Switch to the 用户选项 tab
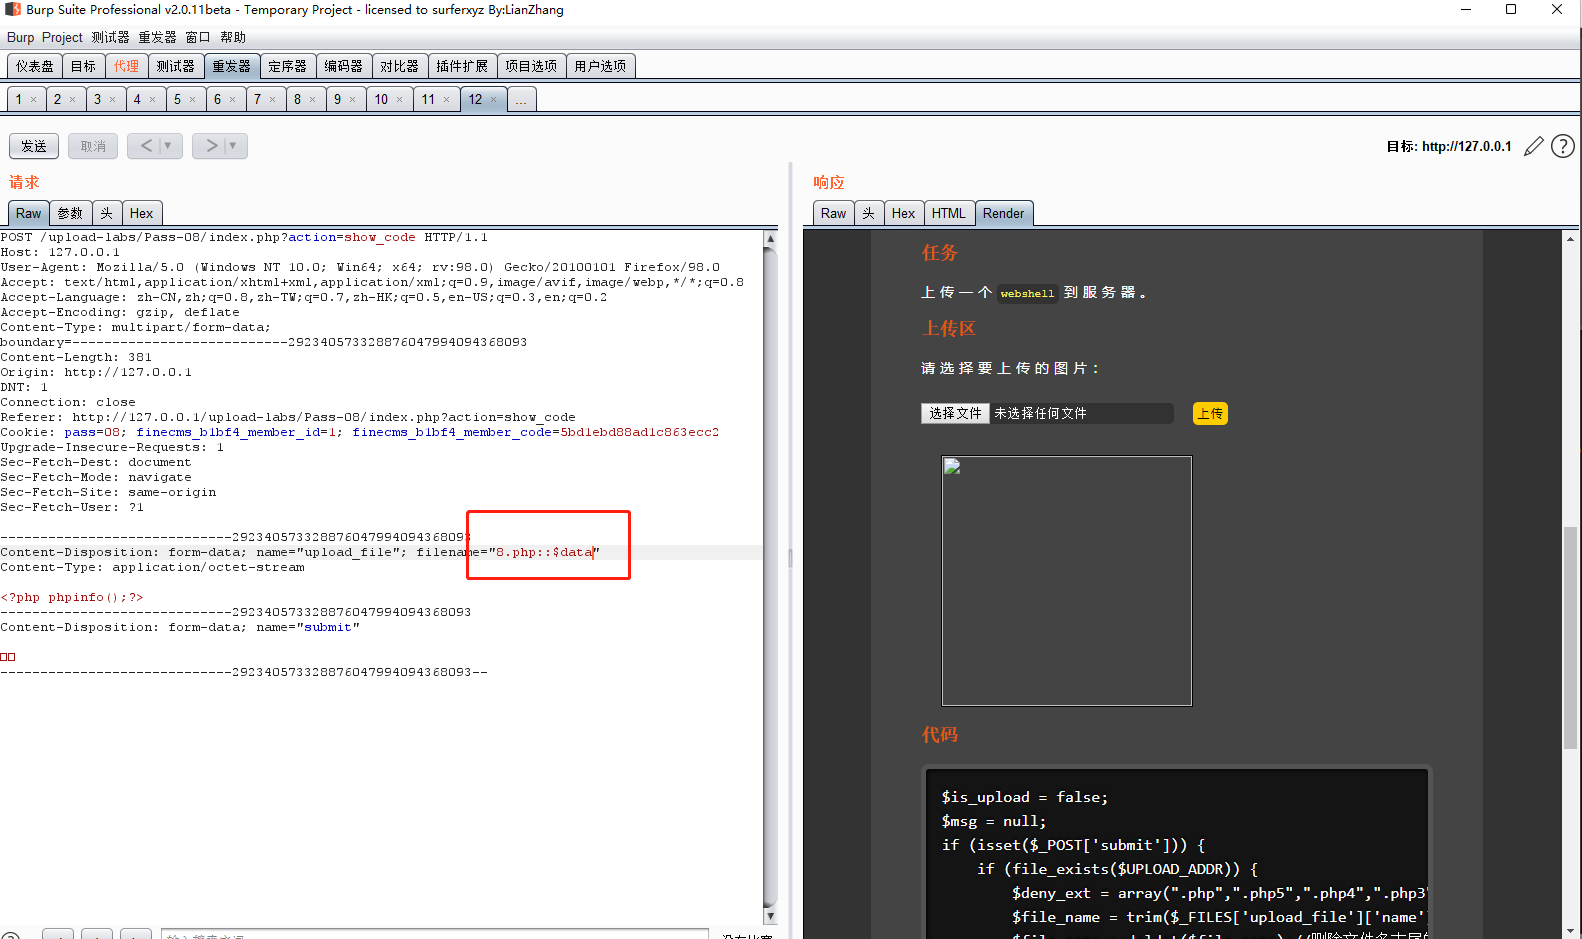1582x939 pixels. pyautogui.click(x=600, y=66)
